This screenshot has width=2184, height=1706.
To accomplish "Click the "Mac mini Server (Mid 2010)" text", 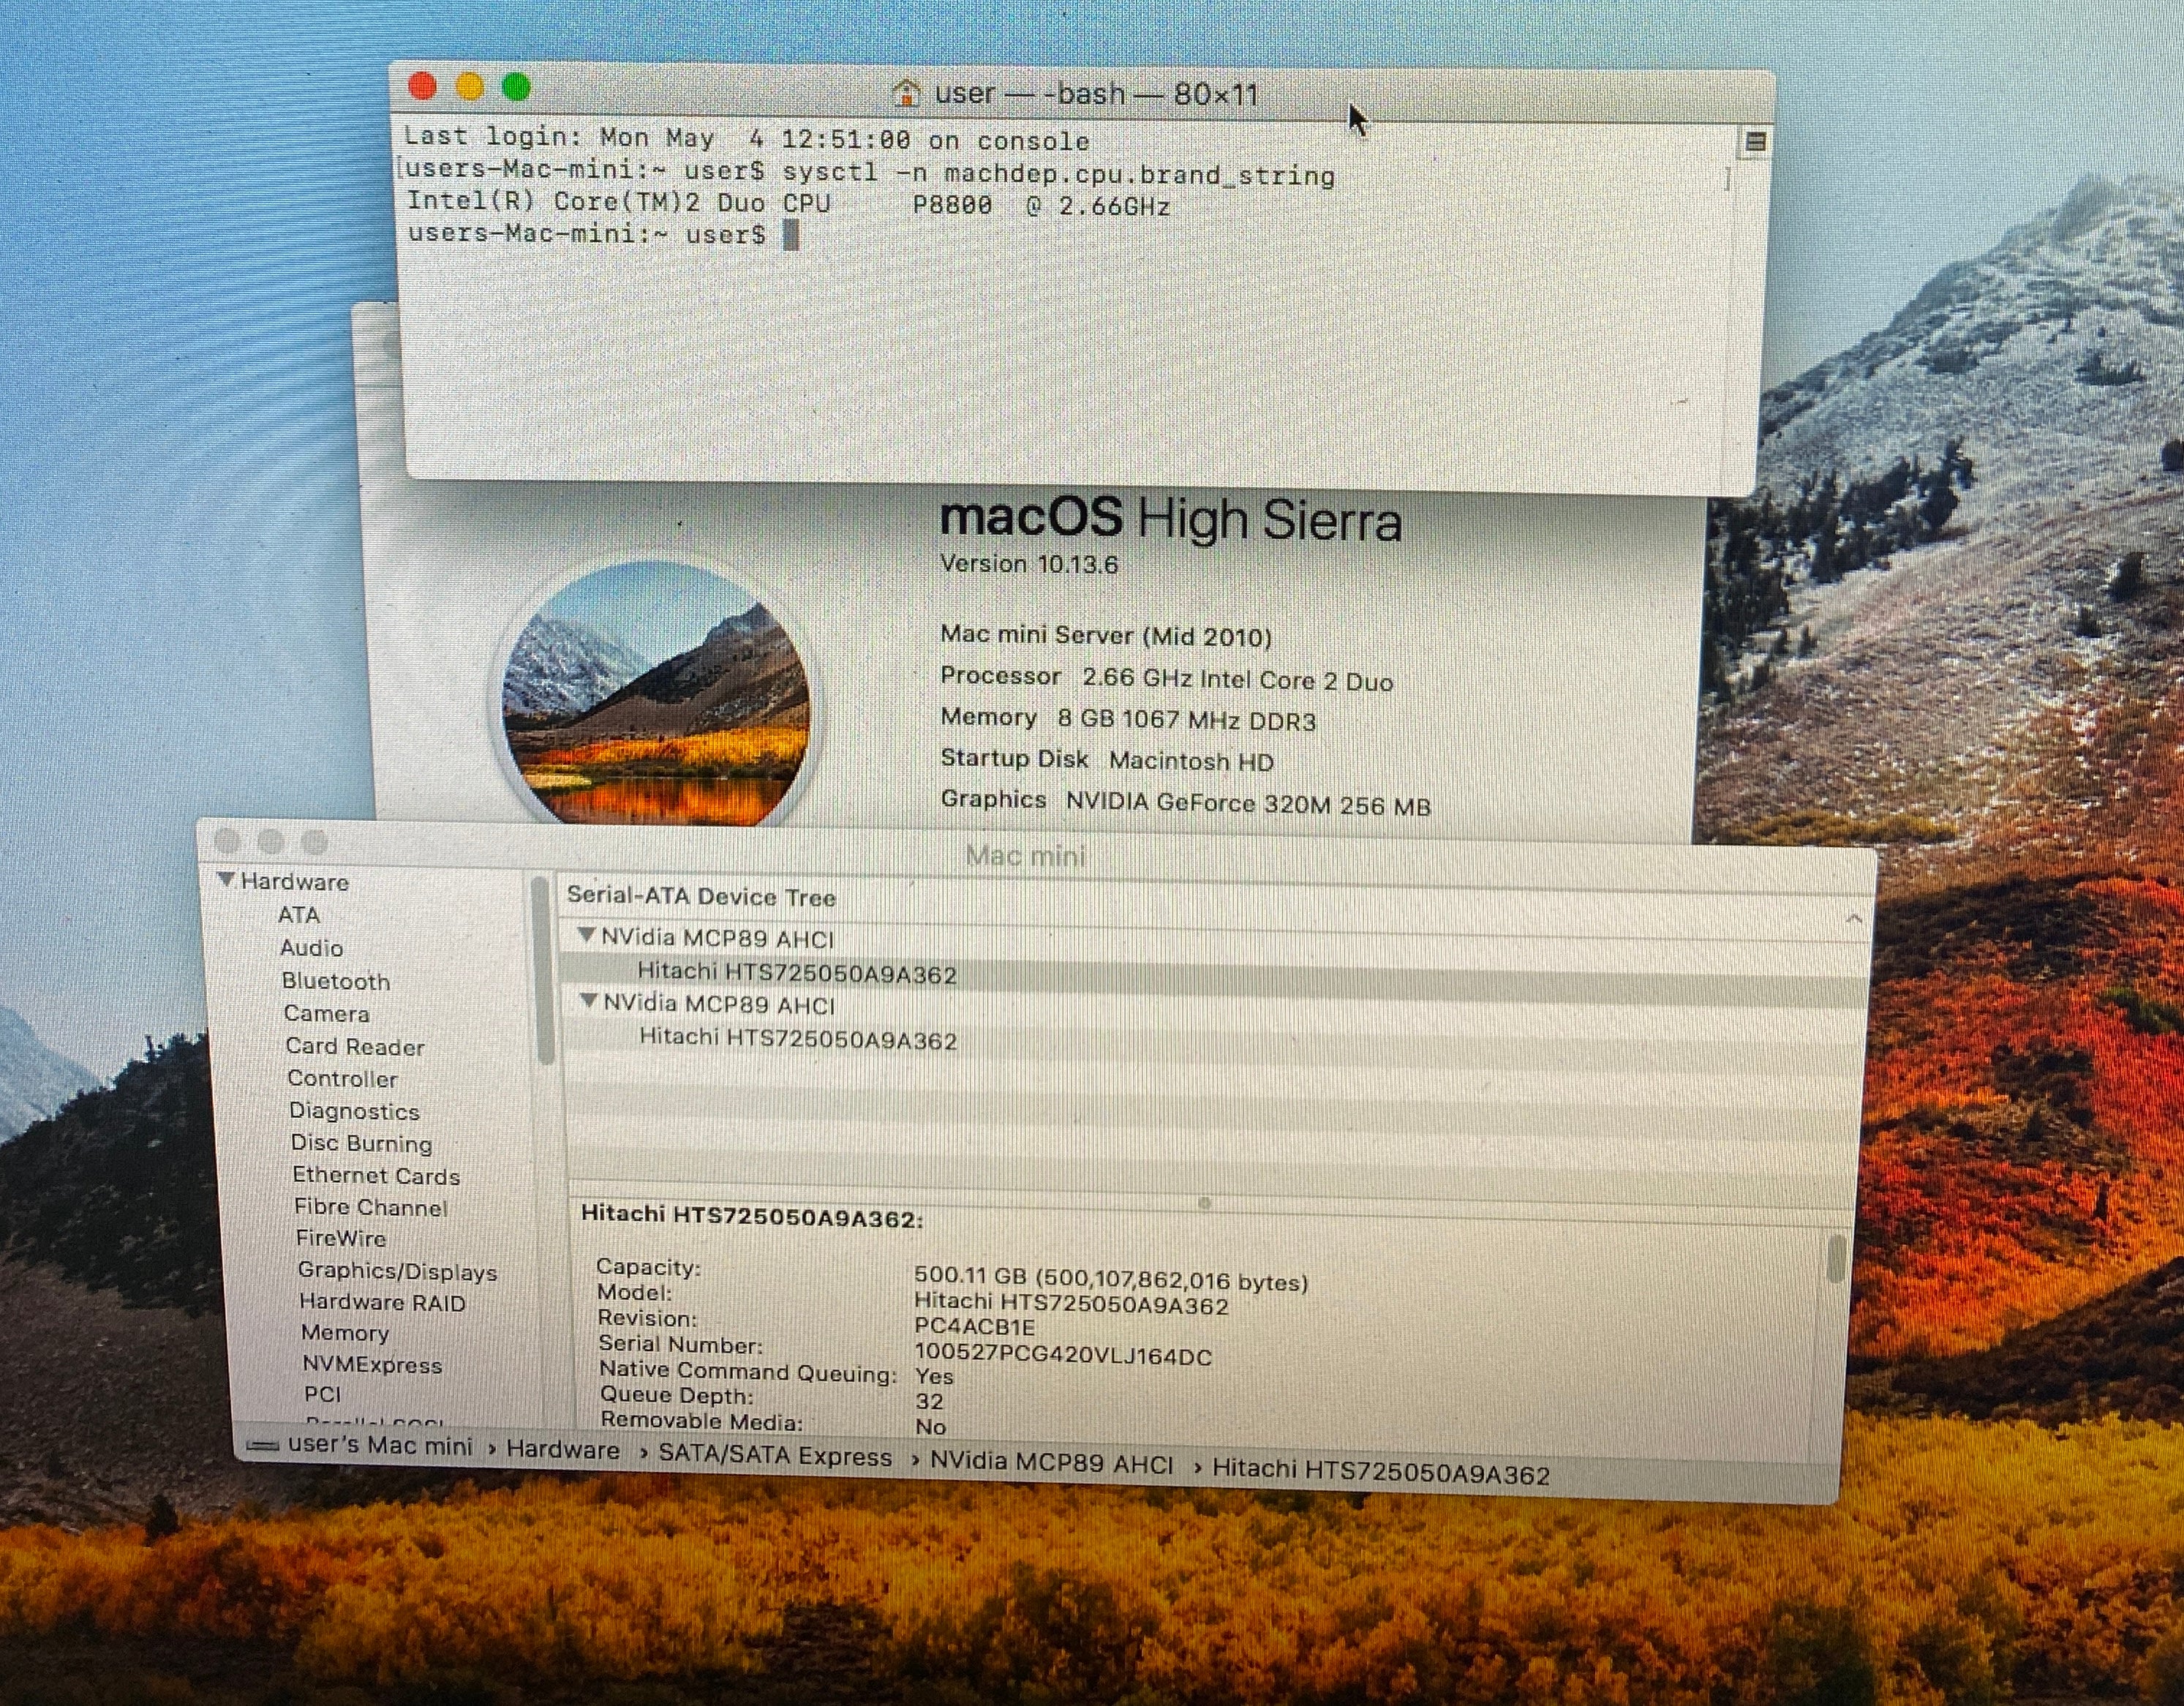I will 1106,636.
